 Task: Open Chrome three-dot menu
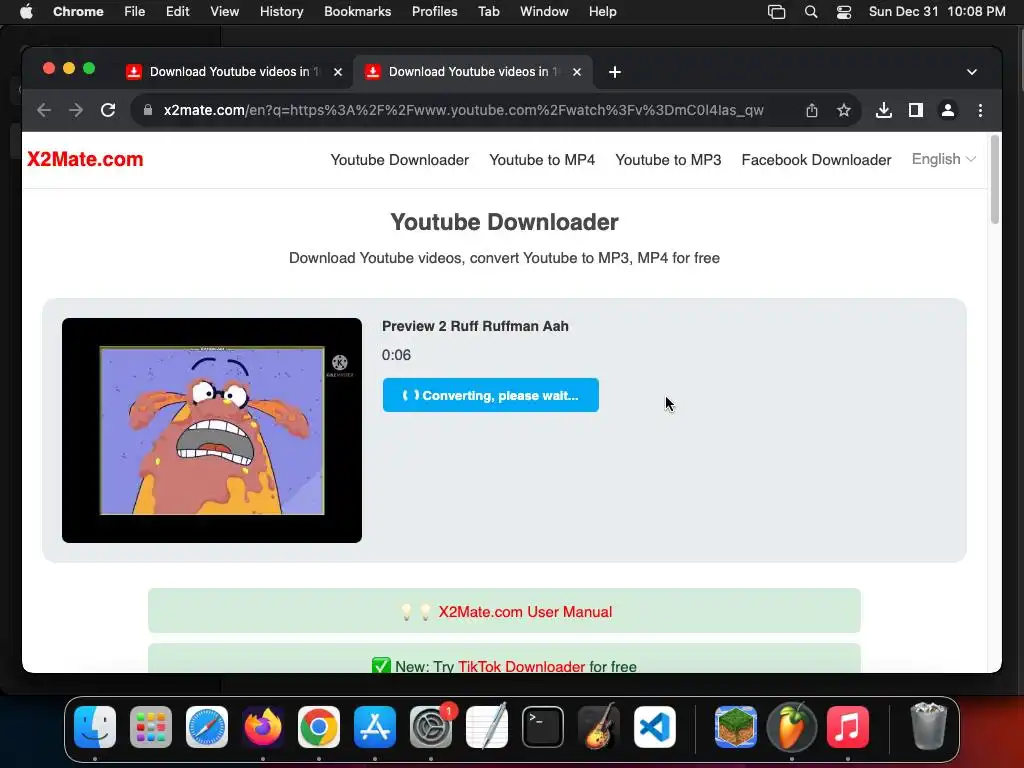tap(980, 110)
